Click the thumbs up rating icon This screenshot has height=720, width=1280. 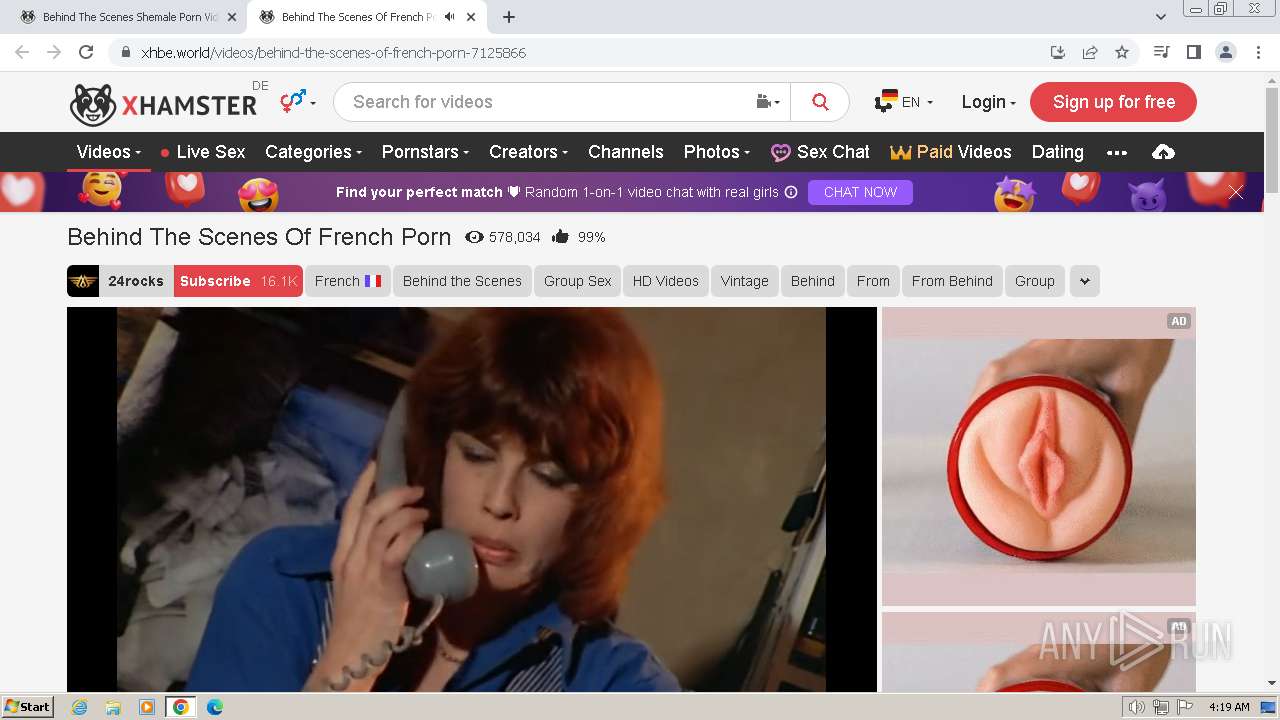(x=560, y=237)
